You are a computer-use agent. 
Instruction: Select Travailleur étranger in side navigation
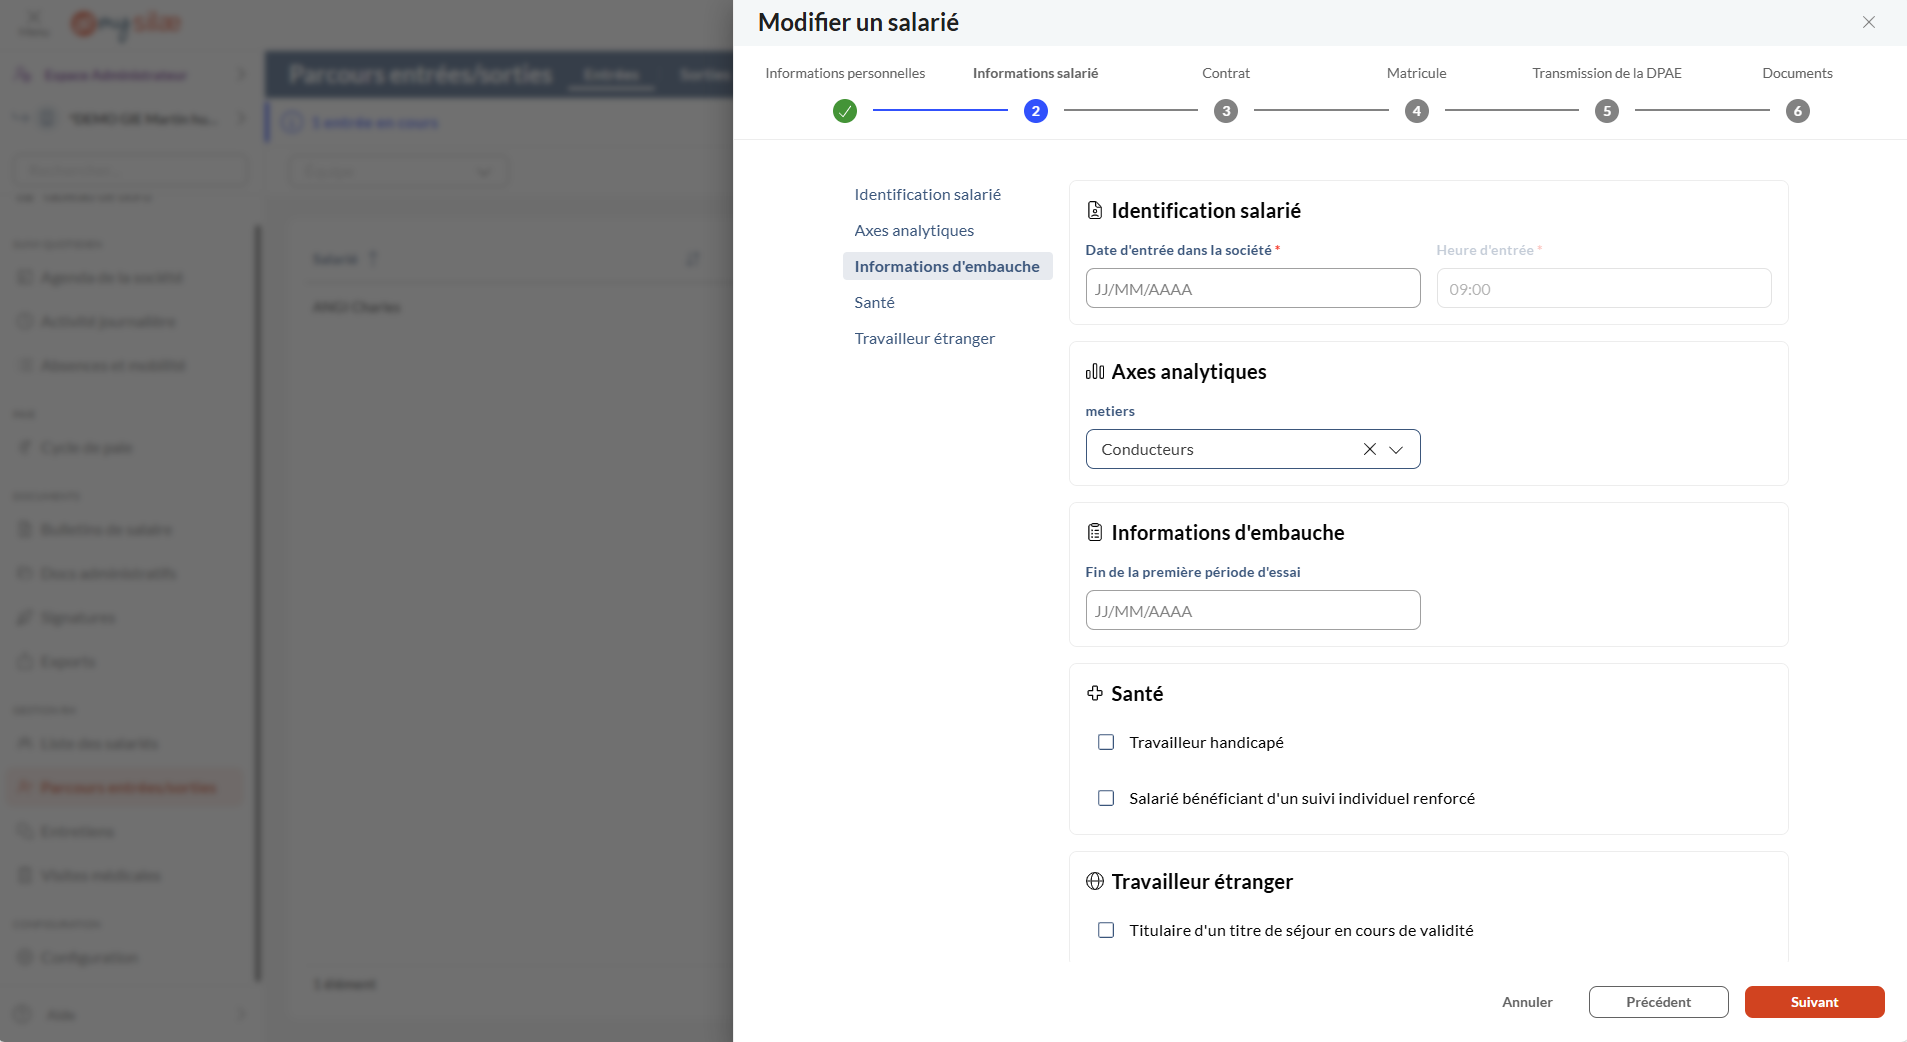[924, 338]
